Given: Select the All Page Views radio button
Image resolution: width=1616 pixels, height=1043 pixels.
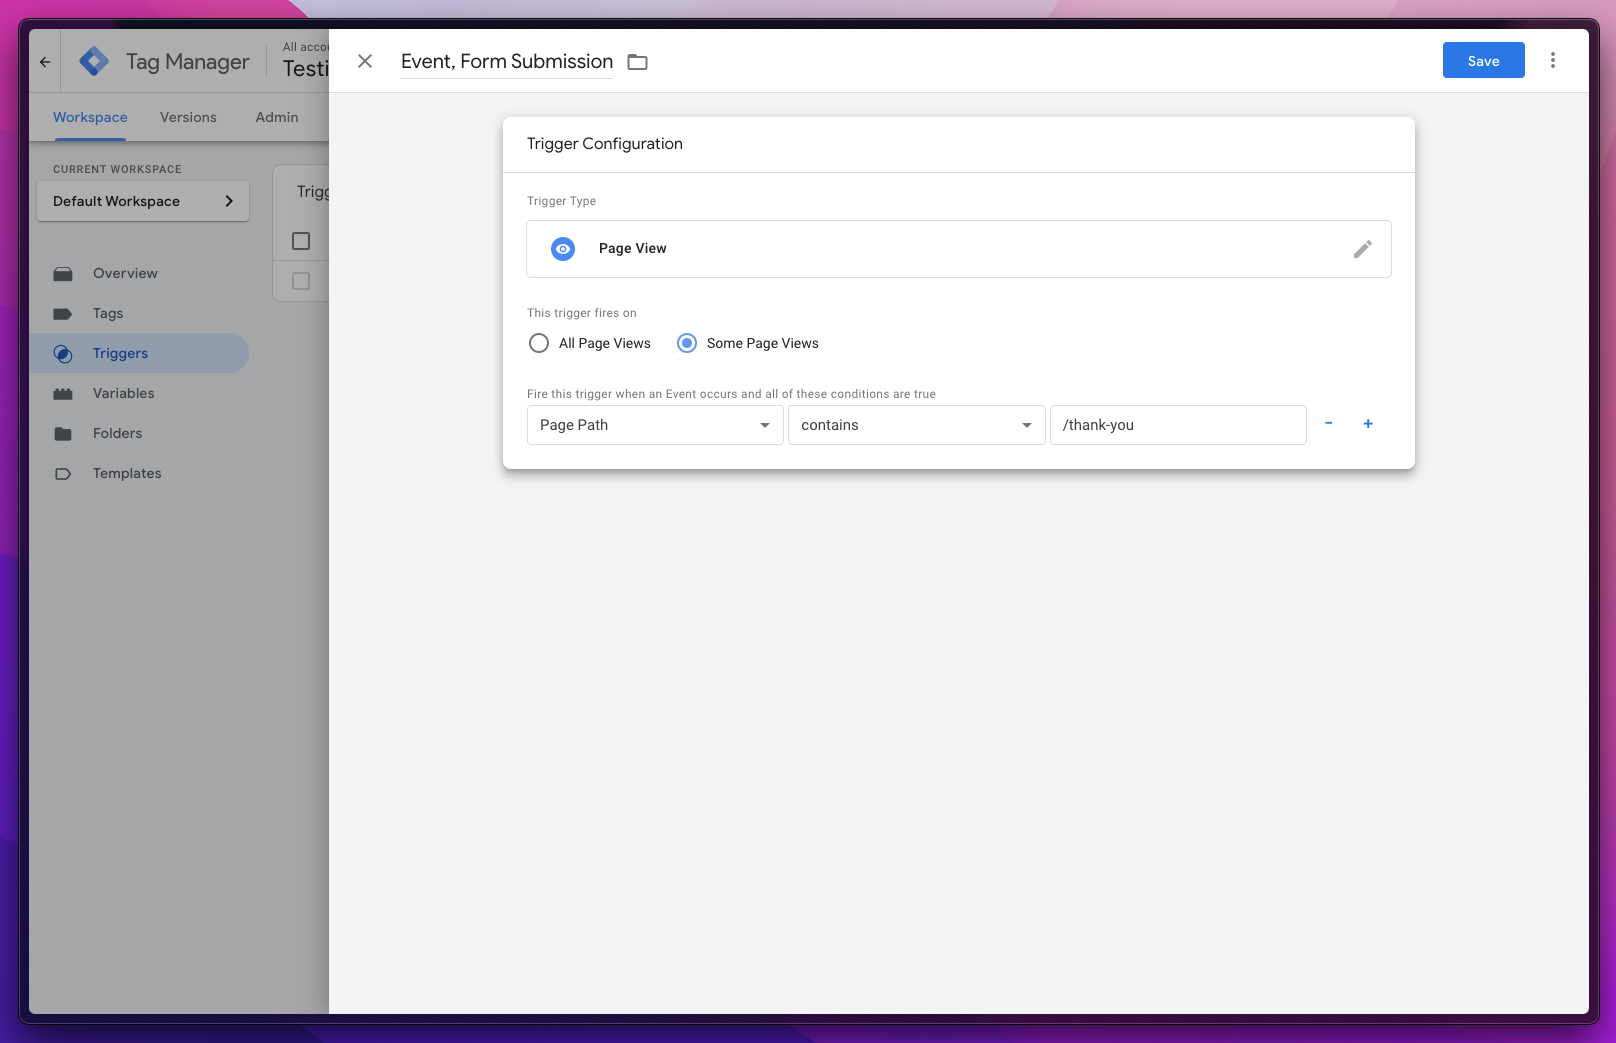Looking at the screenshot, I should [539, 343].
